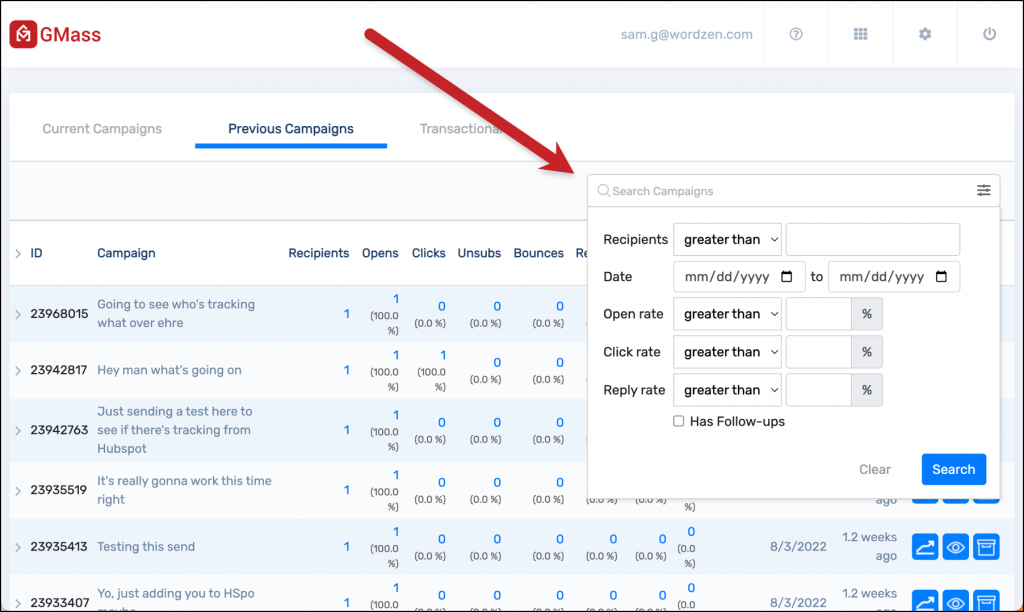Click the Search button
The image size is (1024, 612).
point(953,469)
